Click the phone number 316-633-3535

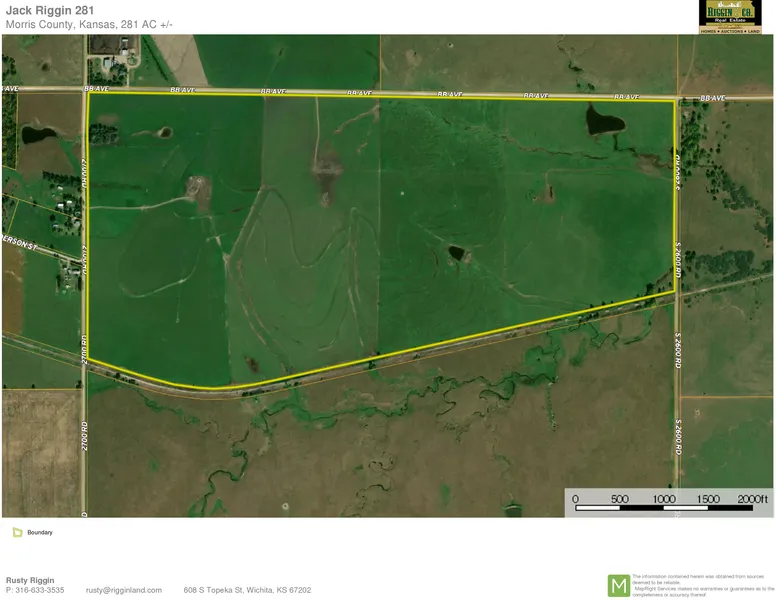(x=35, y=590)
